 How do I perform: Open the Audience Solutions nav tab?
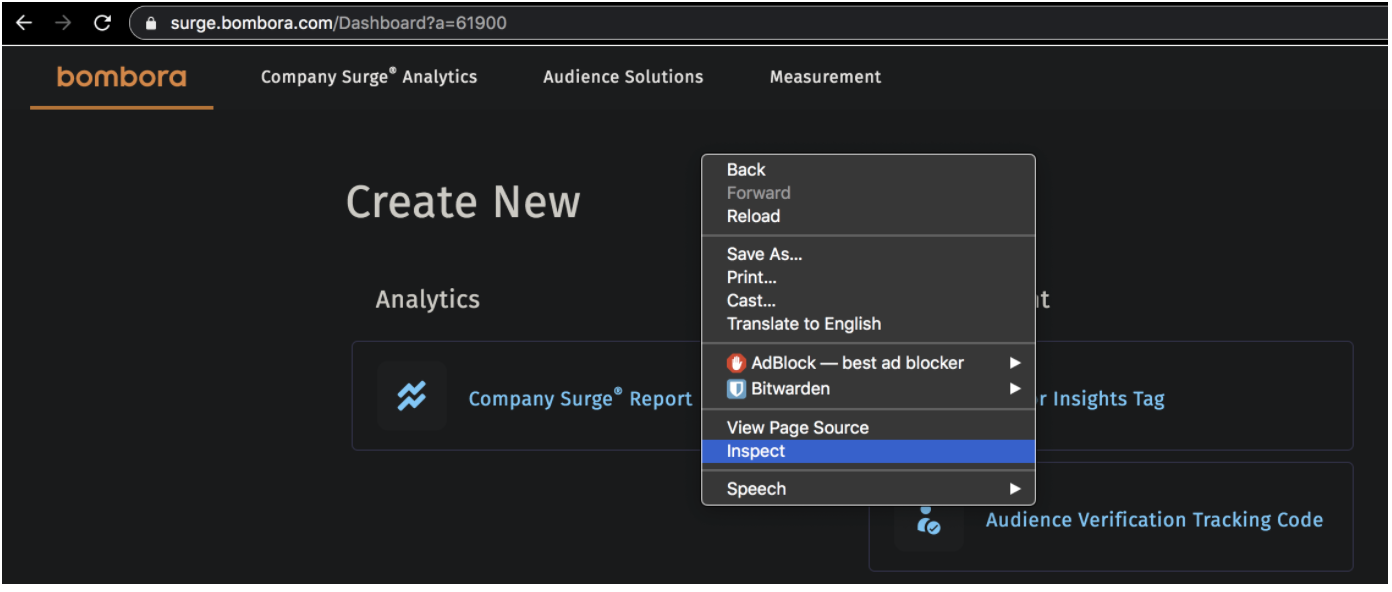623,77
